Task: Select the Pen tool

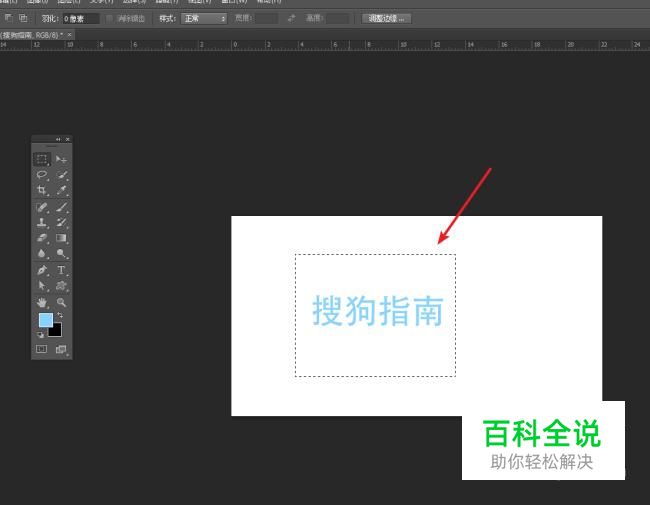Action: click(x=42, y=270)
